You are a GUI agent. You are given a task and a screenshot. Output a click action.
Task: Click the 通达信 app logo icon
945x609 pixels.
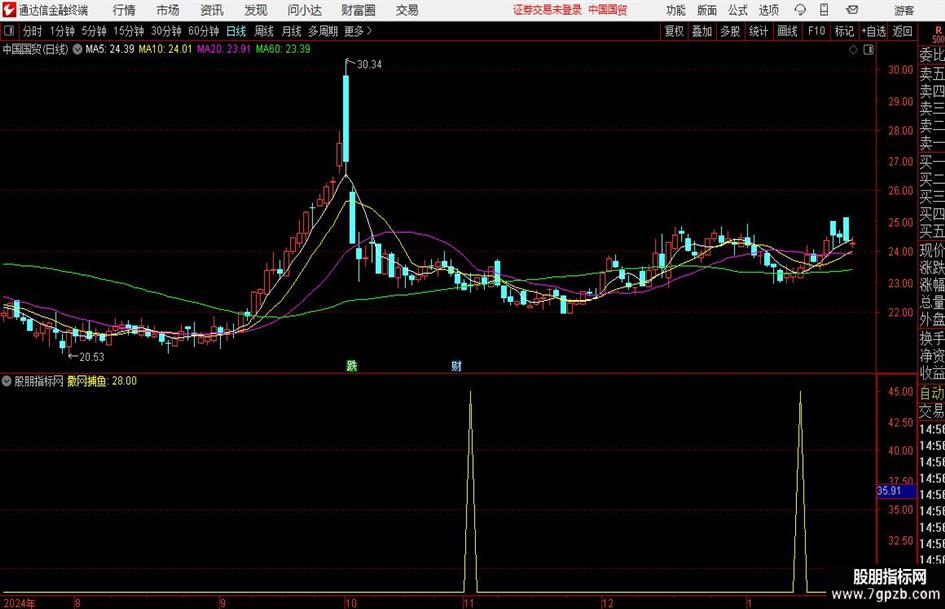[8, 10]
